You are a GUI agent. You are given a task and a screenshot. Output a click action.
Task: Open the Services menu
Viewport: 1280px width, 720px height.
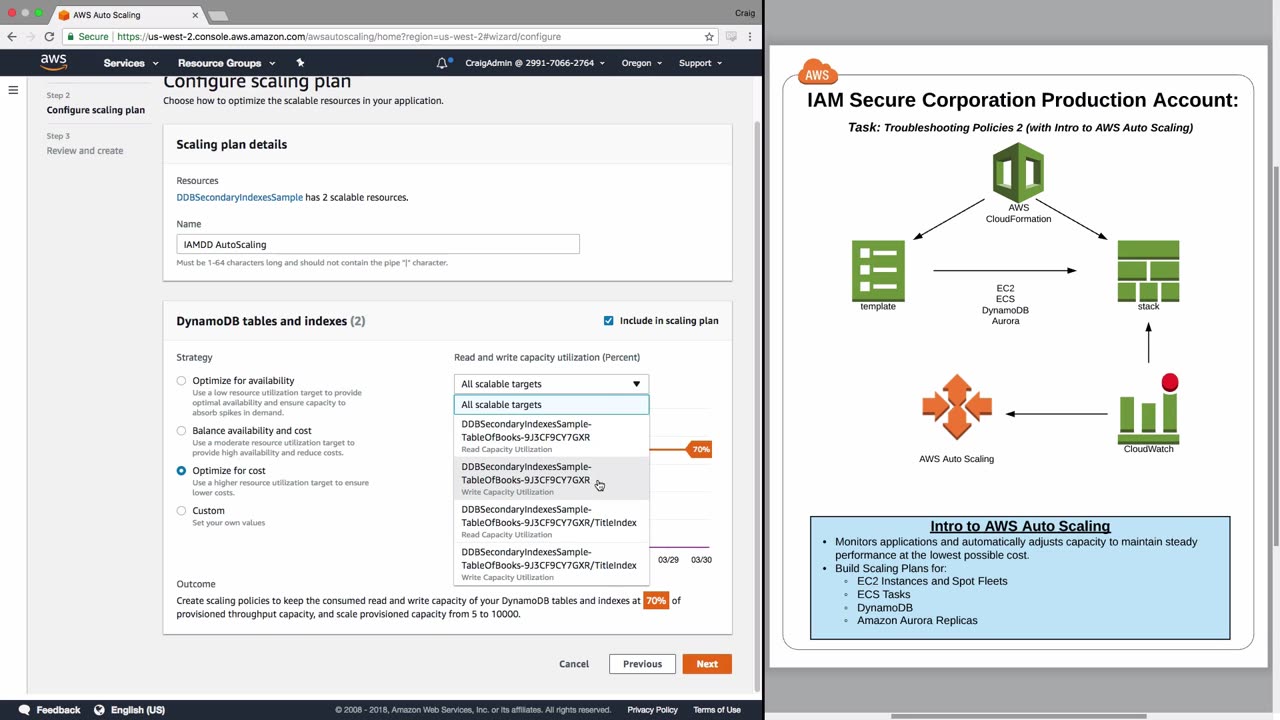point(130,63)
